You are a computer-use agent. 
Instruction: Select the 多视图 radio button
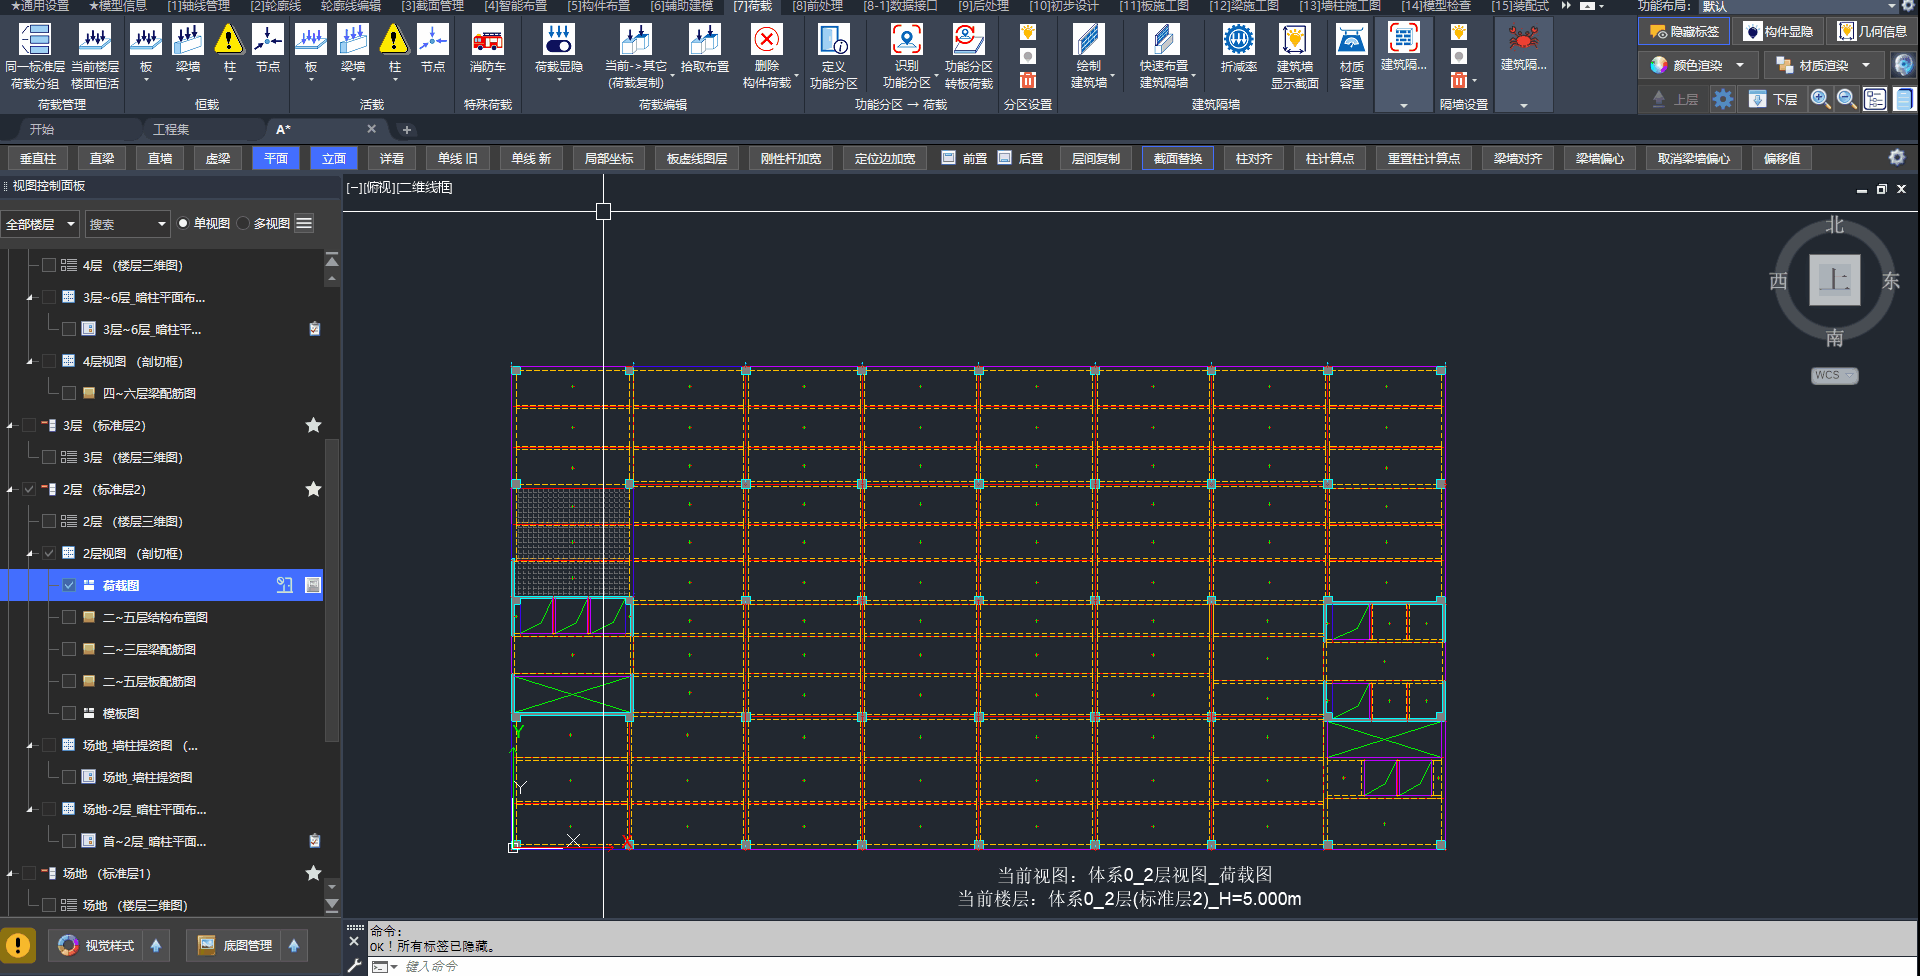point(244,224)
